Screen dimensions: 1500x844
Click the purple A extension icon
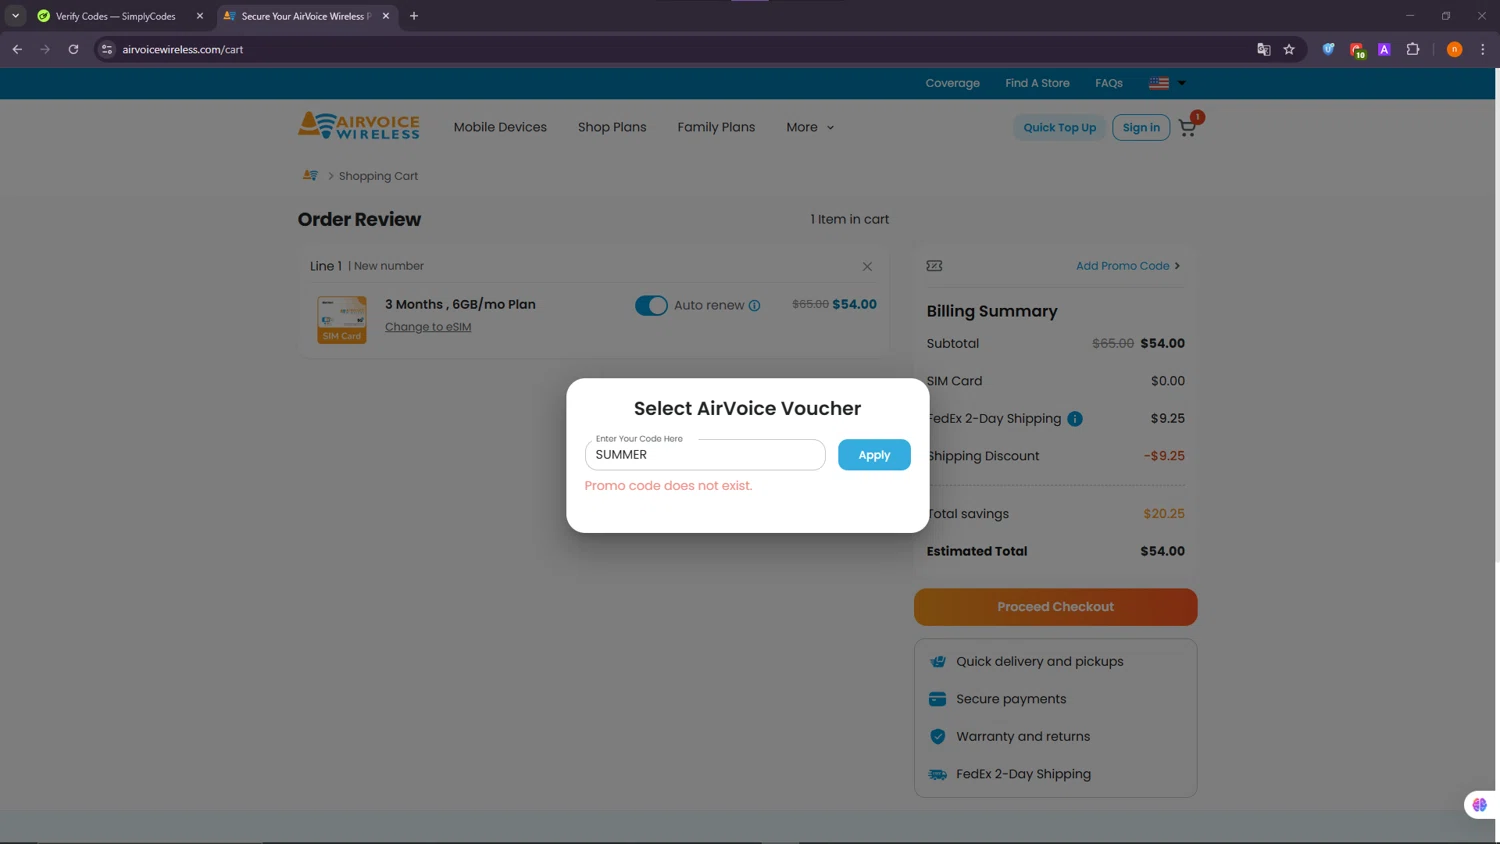click(1384, 49)
